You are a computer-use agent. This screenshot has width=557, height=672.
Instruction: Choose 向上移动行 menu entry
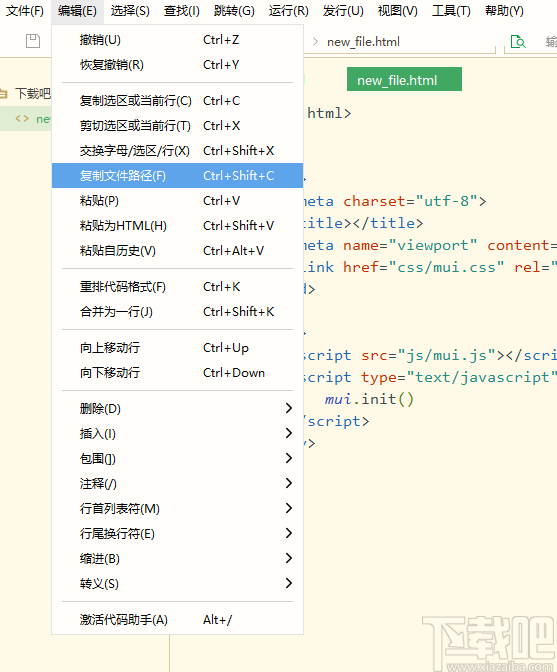tap(177, 348)
